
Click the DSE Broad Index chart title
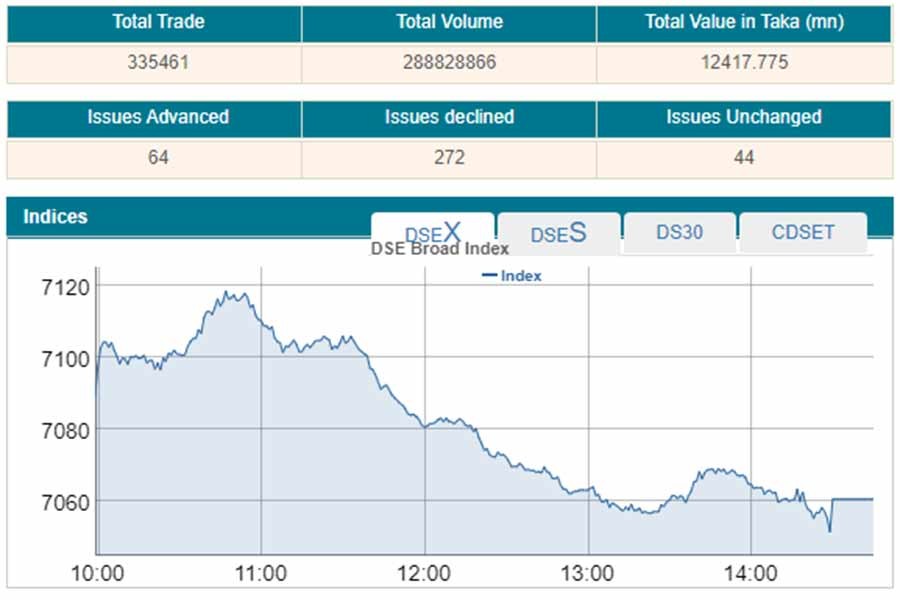[x=440, y=249]
